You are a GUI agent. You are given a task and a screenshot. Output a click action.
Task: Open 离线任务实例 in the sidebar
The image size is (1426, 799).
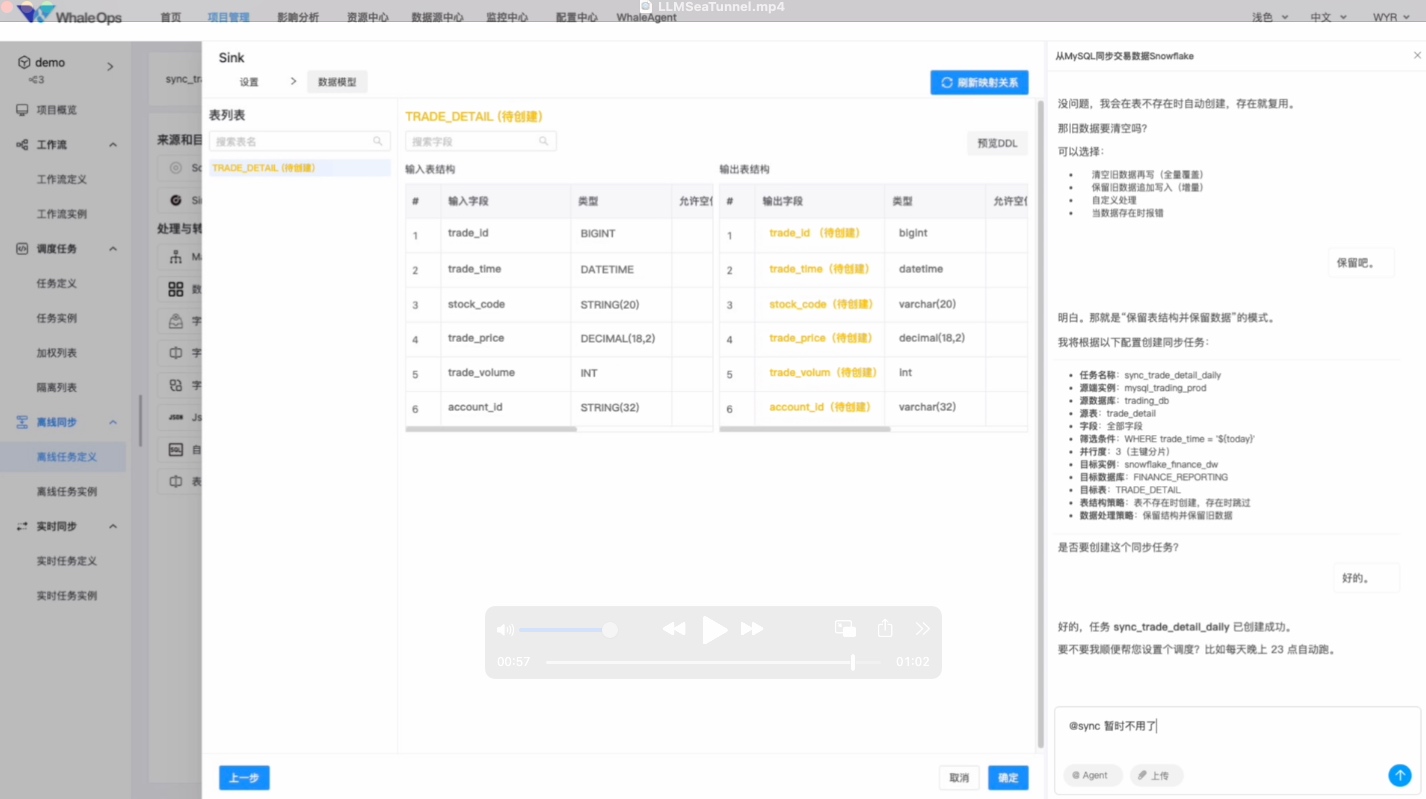pos(67,492)
